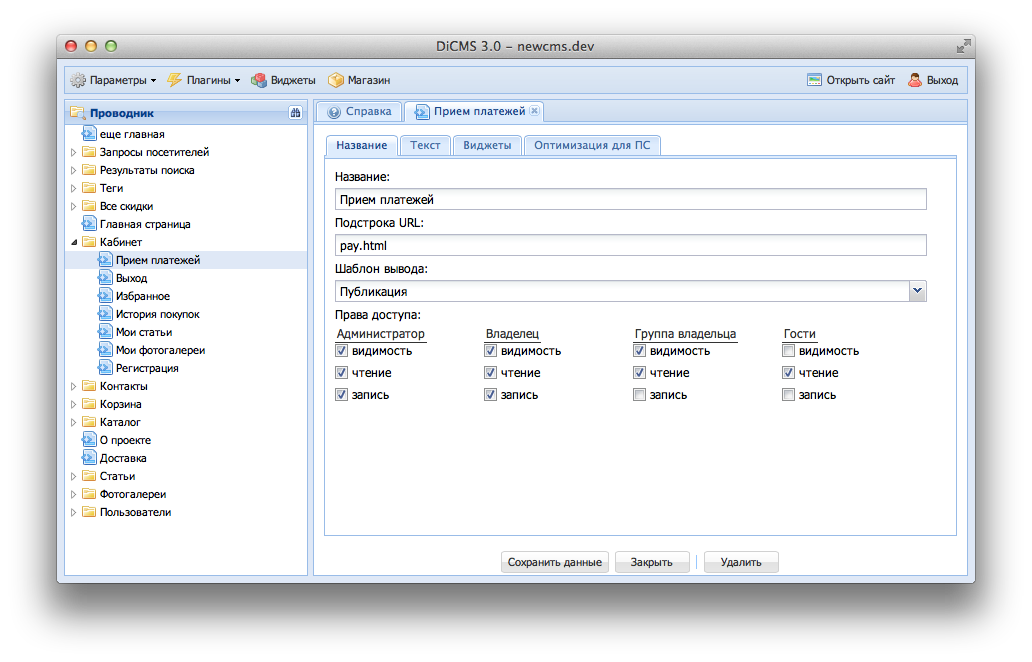
Task: Uncheck Владелец запись checkbox
Action: point(490,395)
